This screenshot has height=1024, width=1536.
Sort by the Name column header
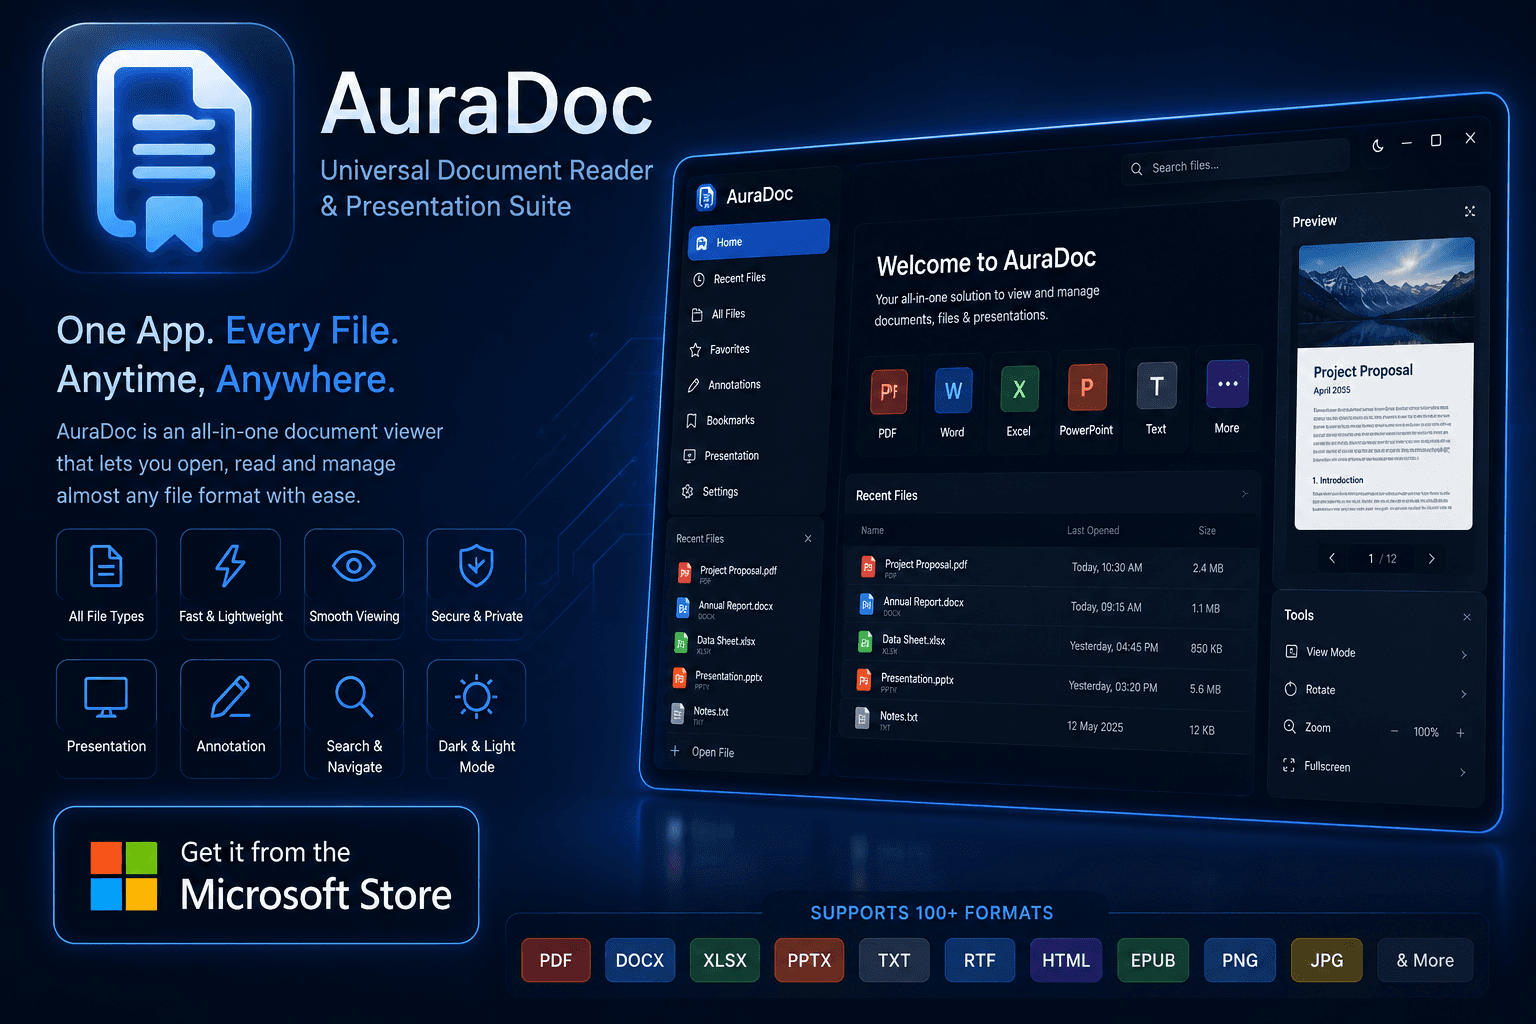[873, 531]
